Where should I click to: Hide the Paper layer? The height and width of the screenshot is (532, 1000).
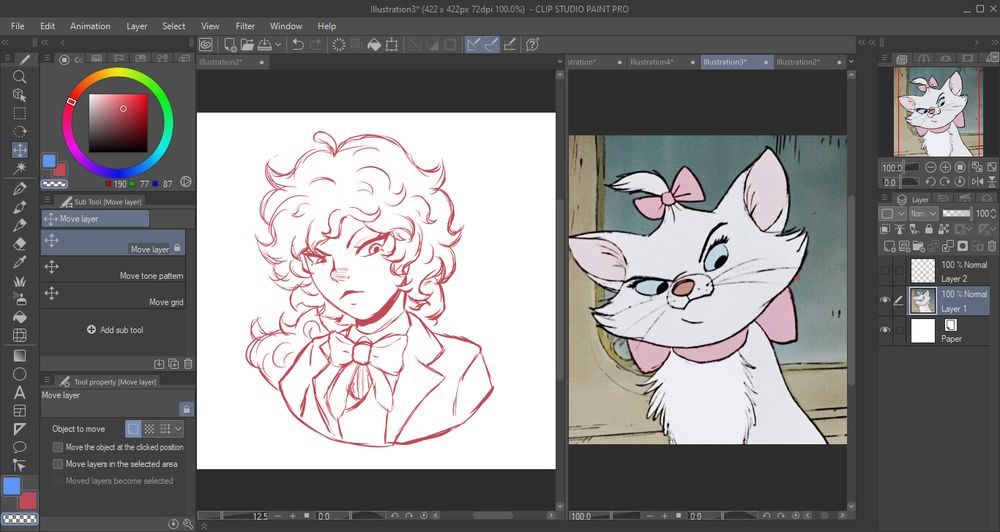pos(885,330)
